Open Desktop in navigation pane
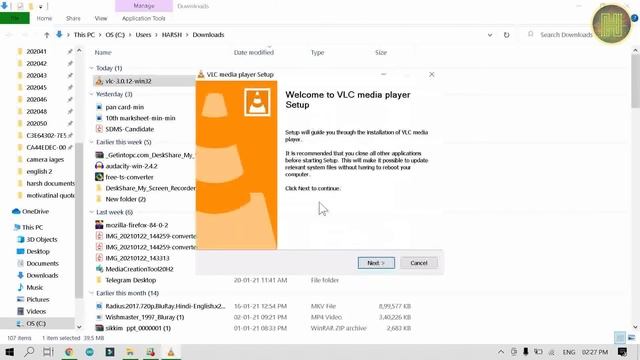This screenshot has height=360, width=640. [38, 251]
